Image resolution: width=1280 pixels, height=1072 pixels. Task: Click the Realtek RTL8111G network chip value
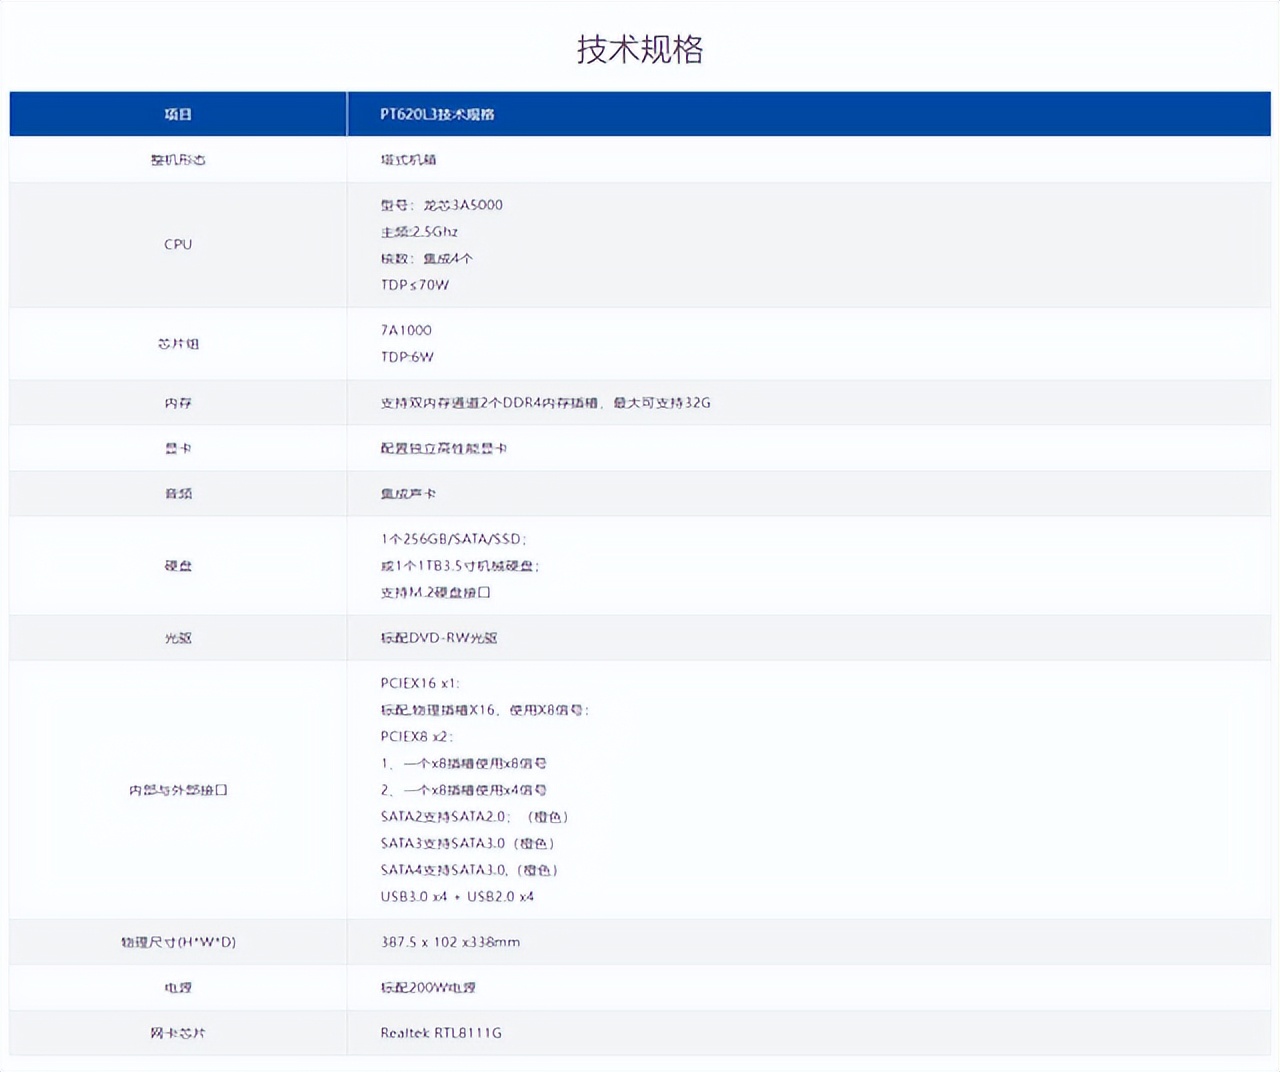click(x=441, y=1032)
